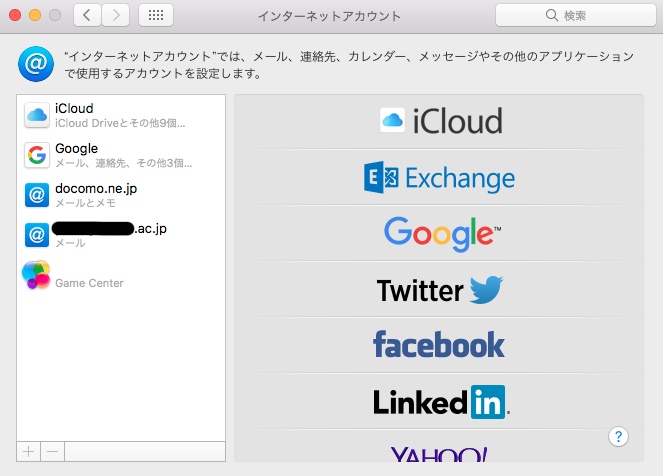Select the 'docomo.ne.jp' account name
Image resolution: width=663 pixels, height=476 pixels.
(x=96, y=189)
